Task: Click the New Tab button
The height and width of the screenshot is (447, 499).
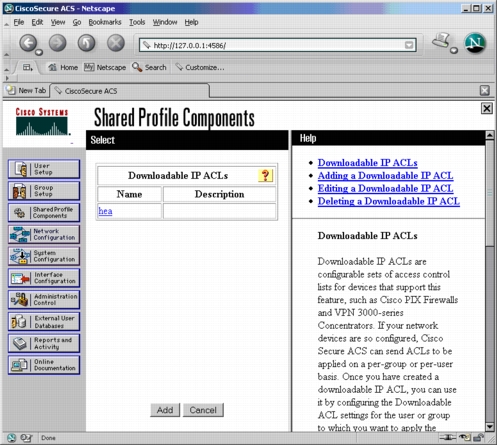Action: click(x=26, y=91)
